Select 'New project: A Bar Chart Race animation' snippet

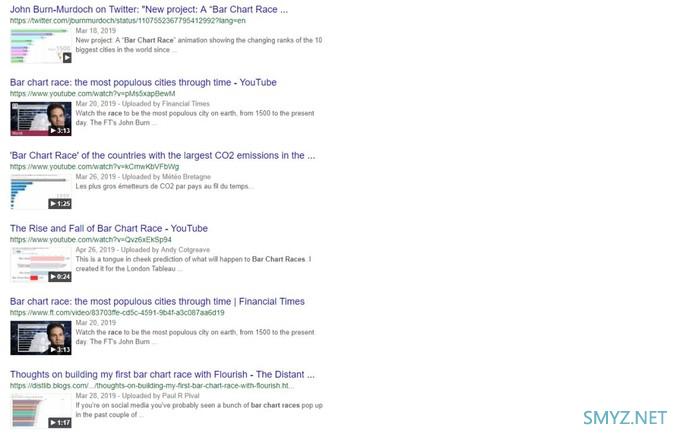(x=199, y=45)
